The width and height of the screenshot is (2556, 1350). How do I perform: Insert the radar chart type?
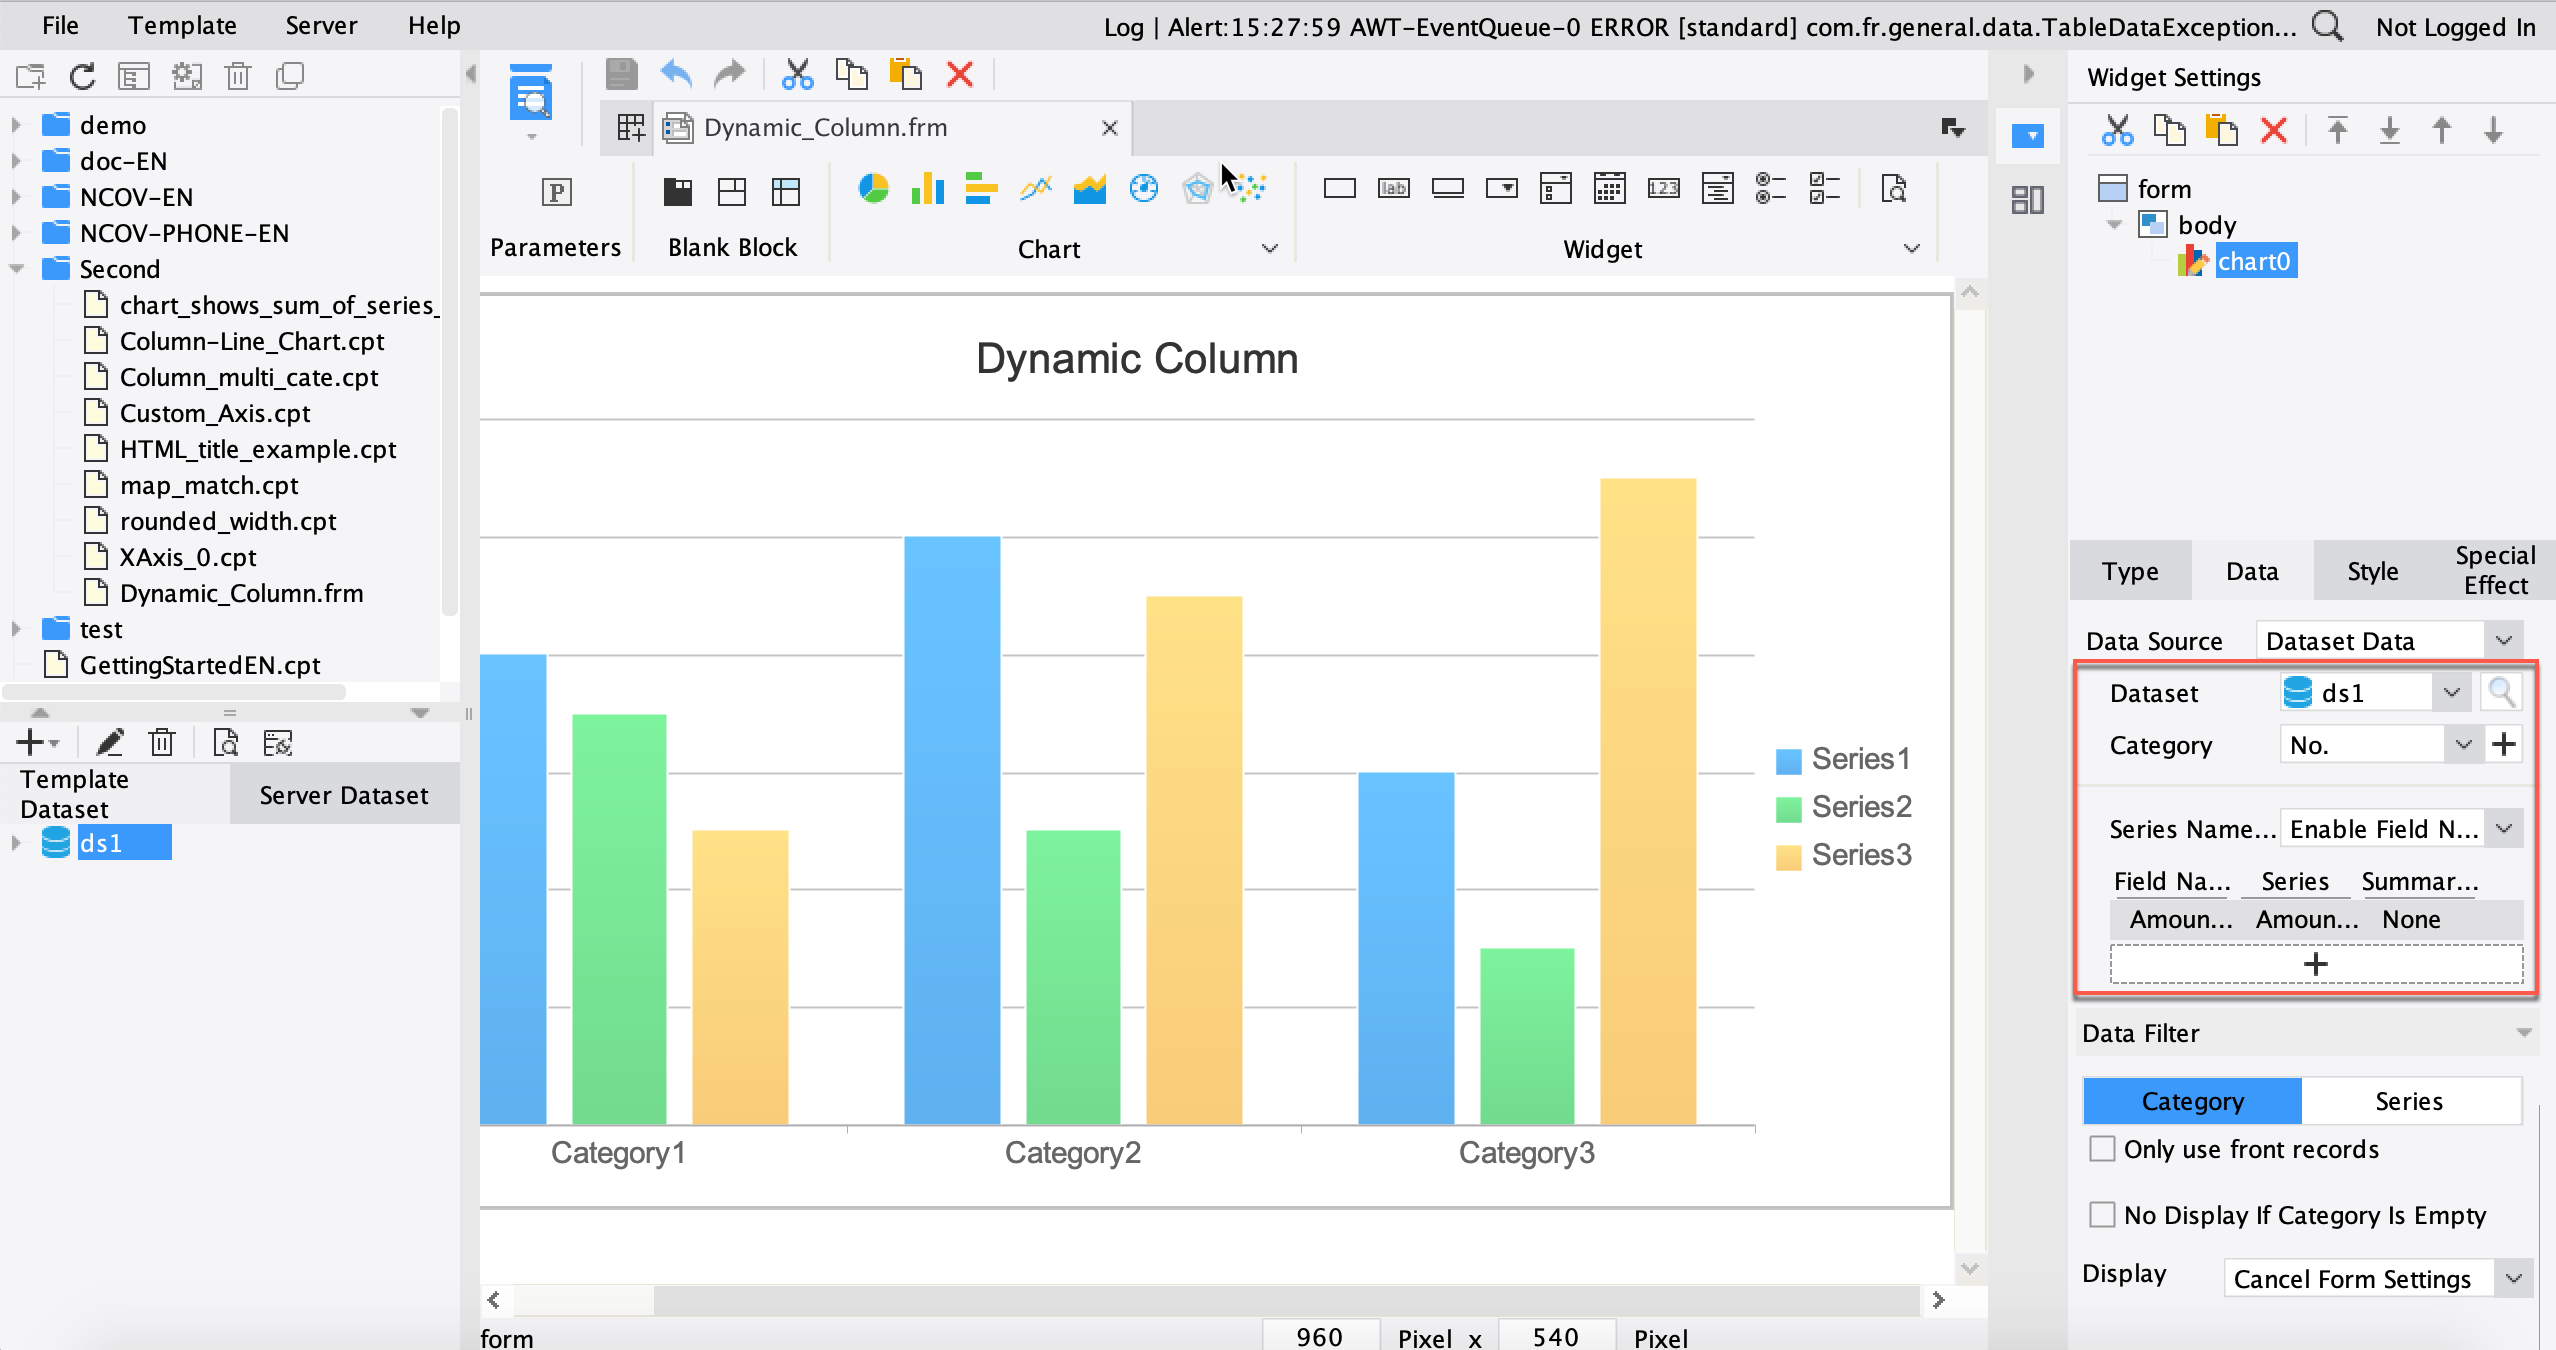click(x=1197, y=188)
